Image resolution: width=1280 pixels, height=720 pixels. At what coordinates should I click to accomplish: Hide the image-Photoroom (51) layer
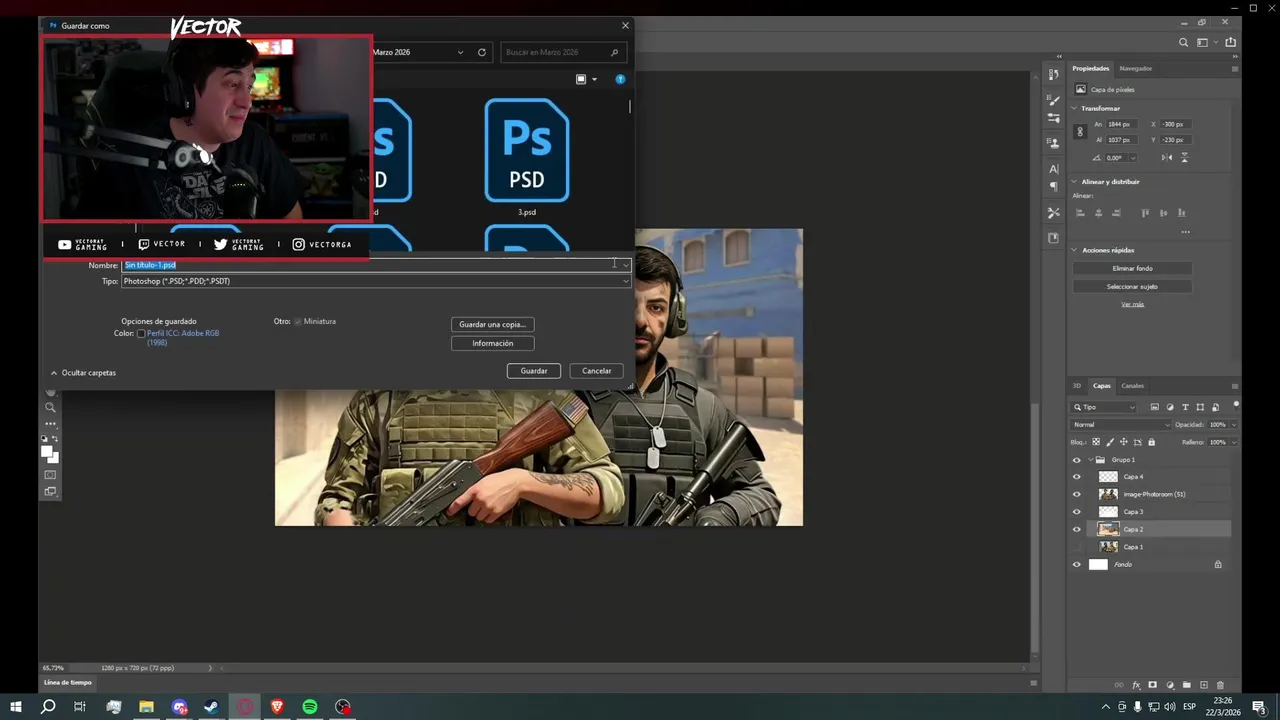1077,494
